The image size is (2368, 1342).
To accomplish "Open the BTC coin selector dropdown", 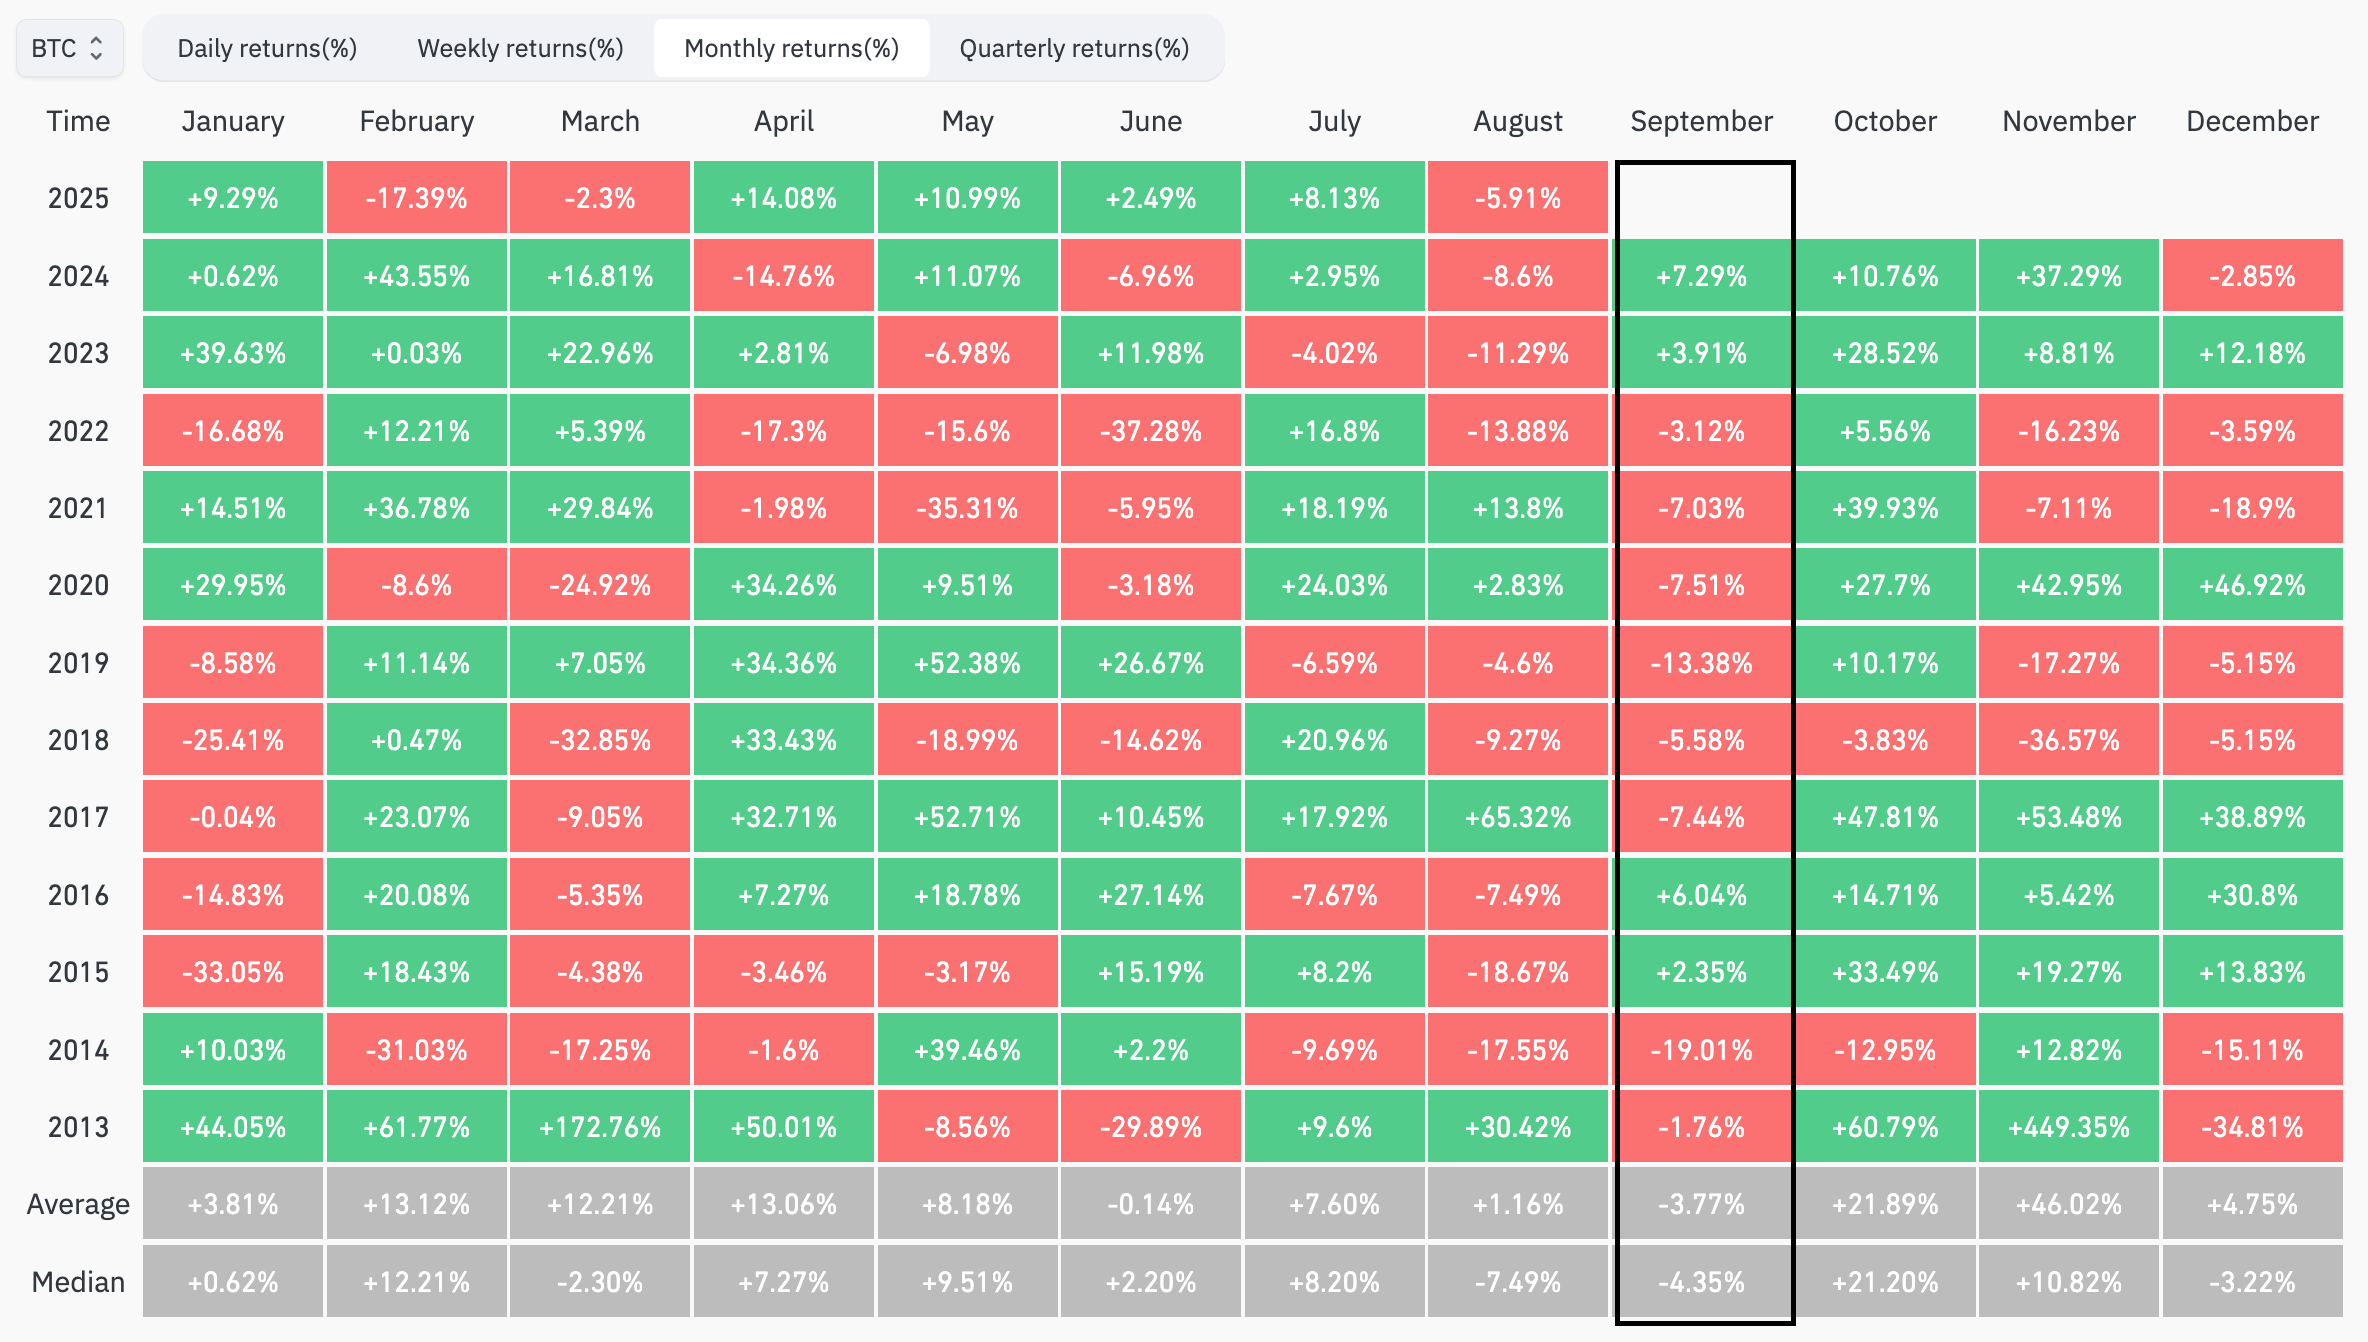I will coord(68,48).
